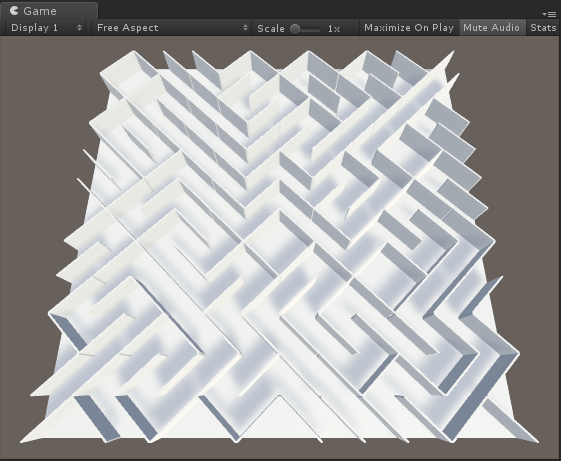
Task: Click the Game tab Pac-Man icon
Action: point(14,11)
